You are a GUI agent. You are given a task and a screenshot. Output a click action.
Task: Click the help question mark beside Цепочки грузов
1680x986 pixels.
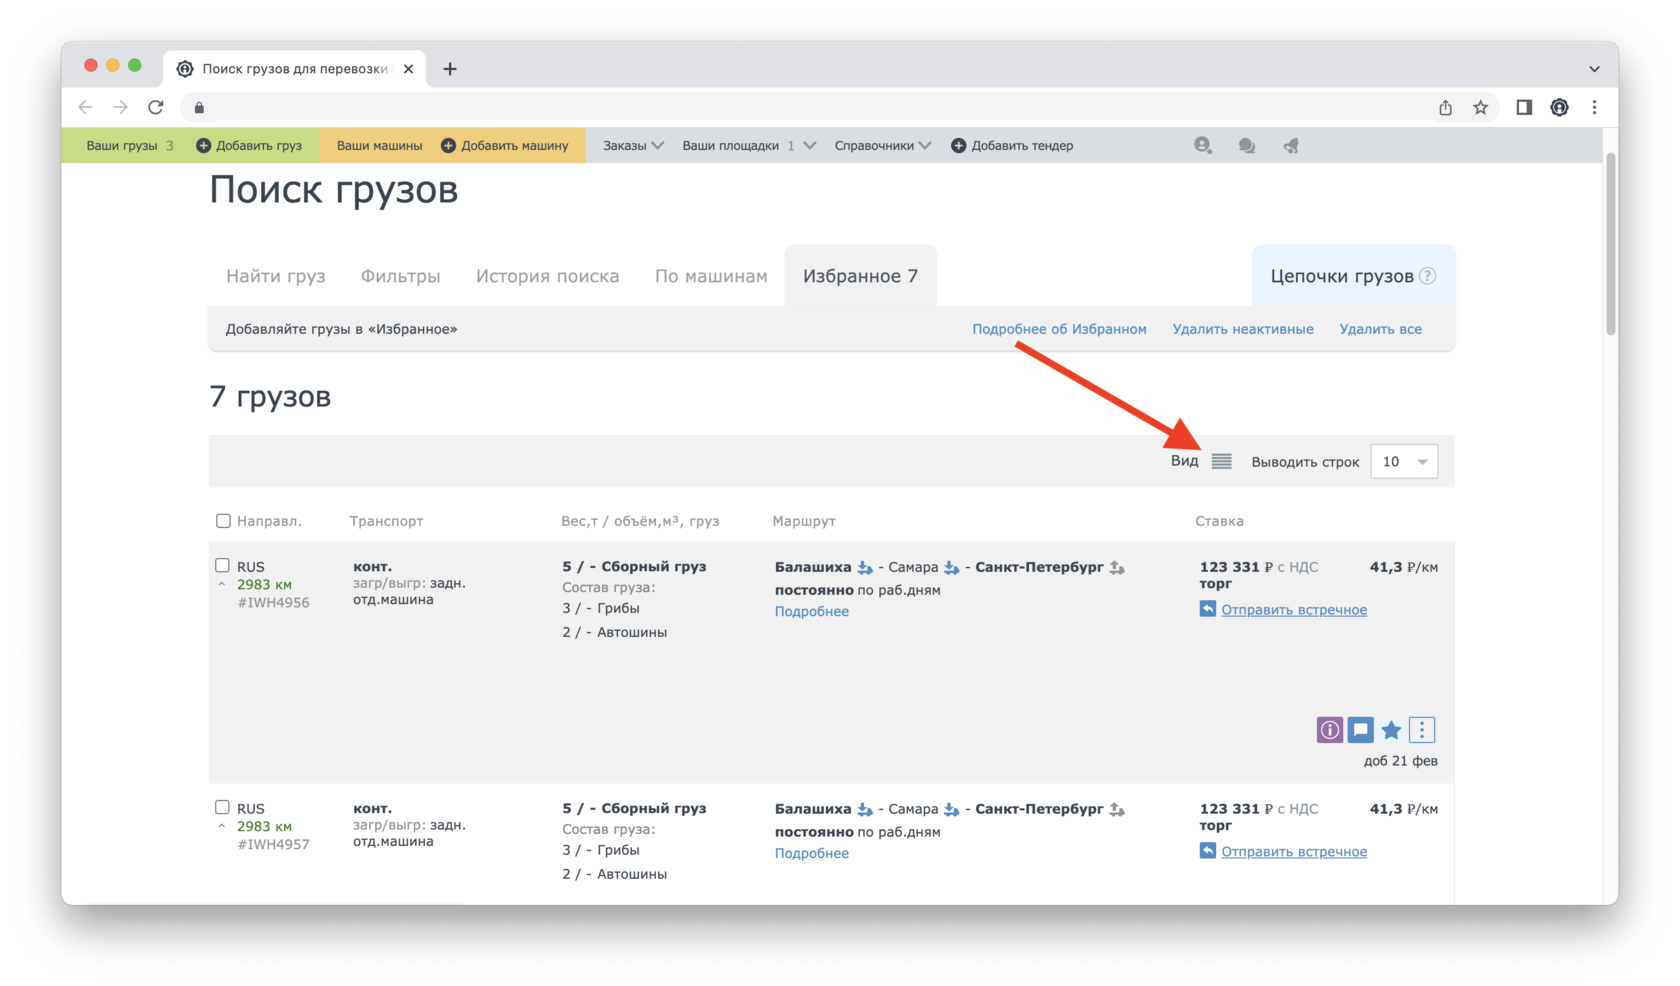(x=1428, y=276)
